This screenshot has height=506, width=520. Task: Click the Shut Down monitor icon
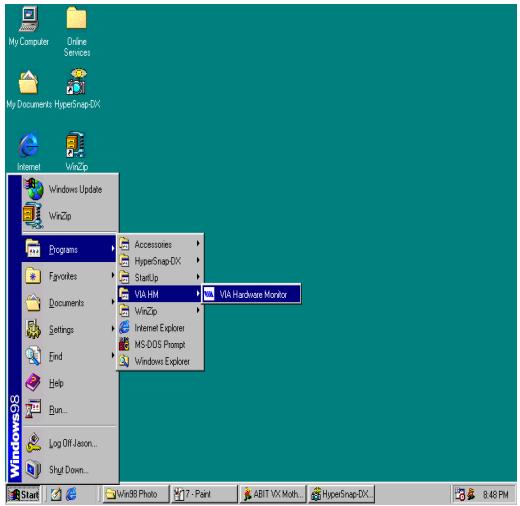click(x=33, y=469)
